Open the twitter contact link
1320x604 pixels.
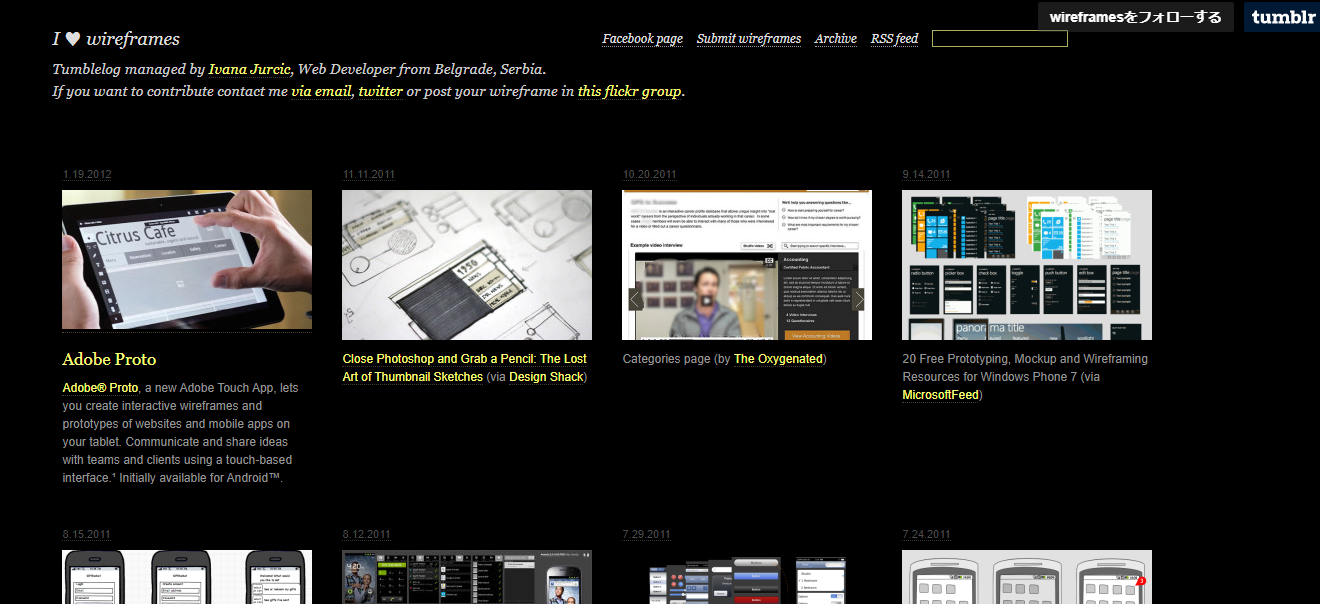pos(380,91)
